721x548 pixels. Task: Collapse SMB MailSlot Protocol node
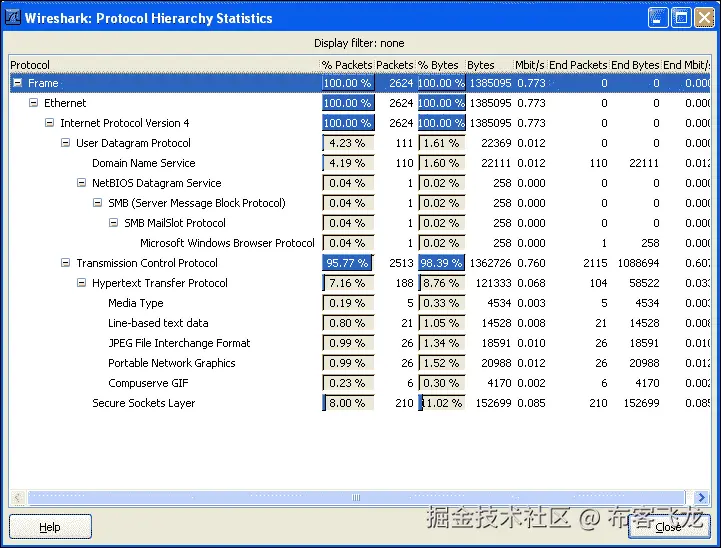tap(113, 223)
